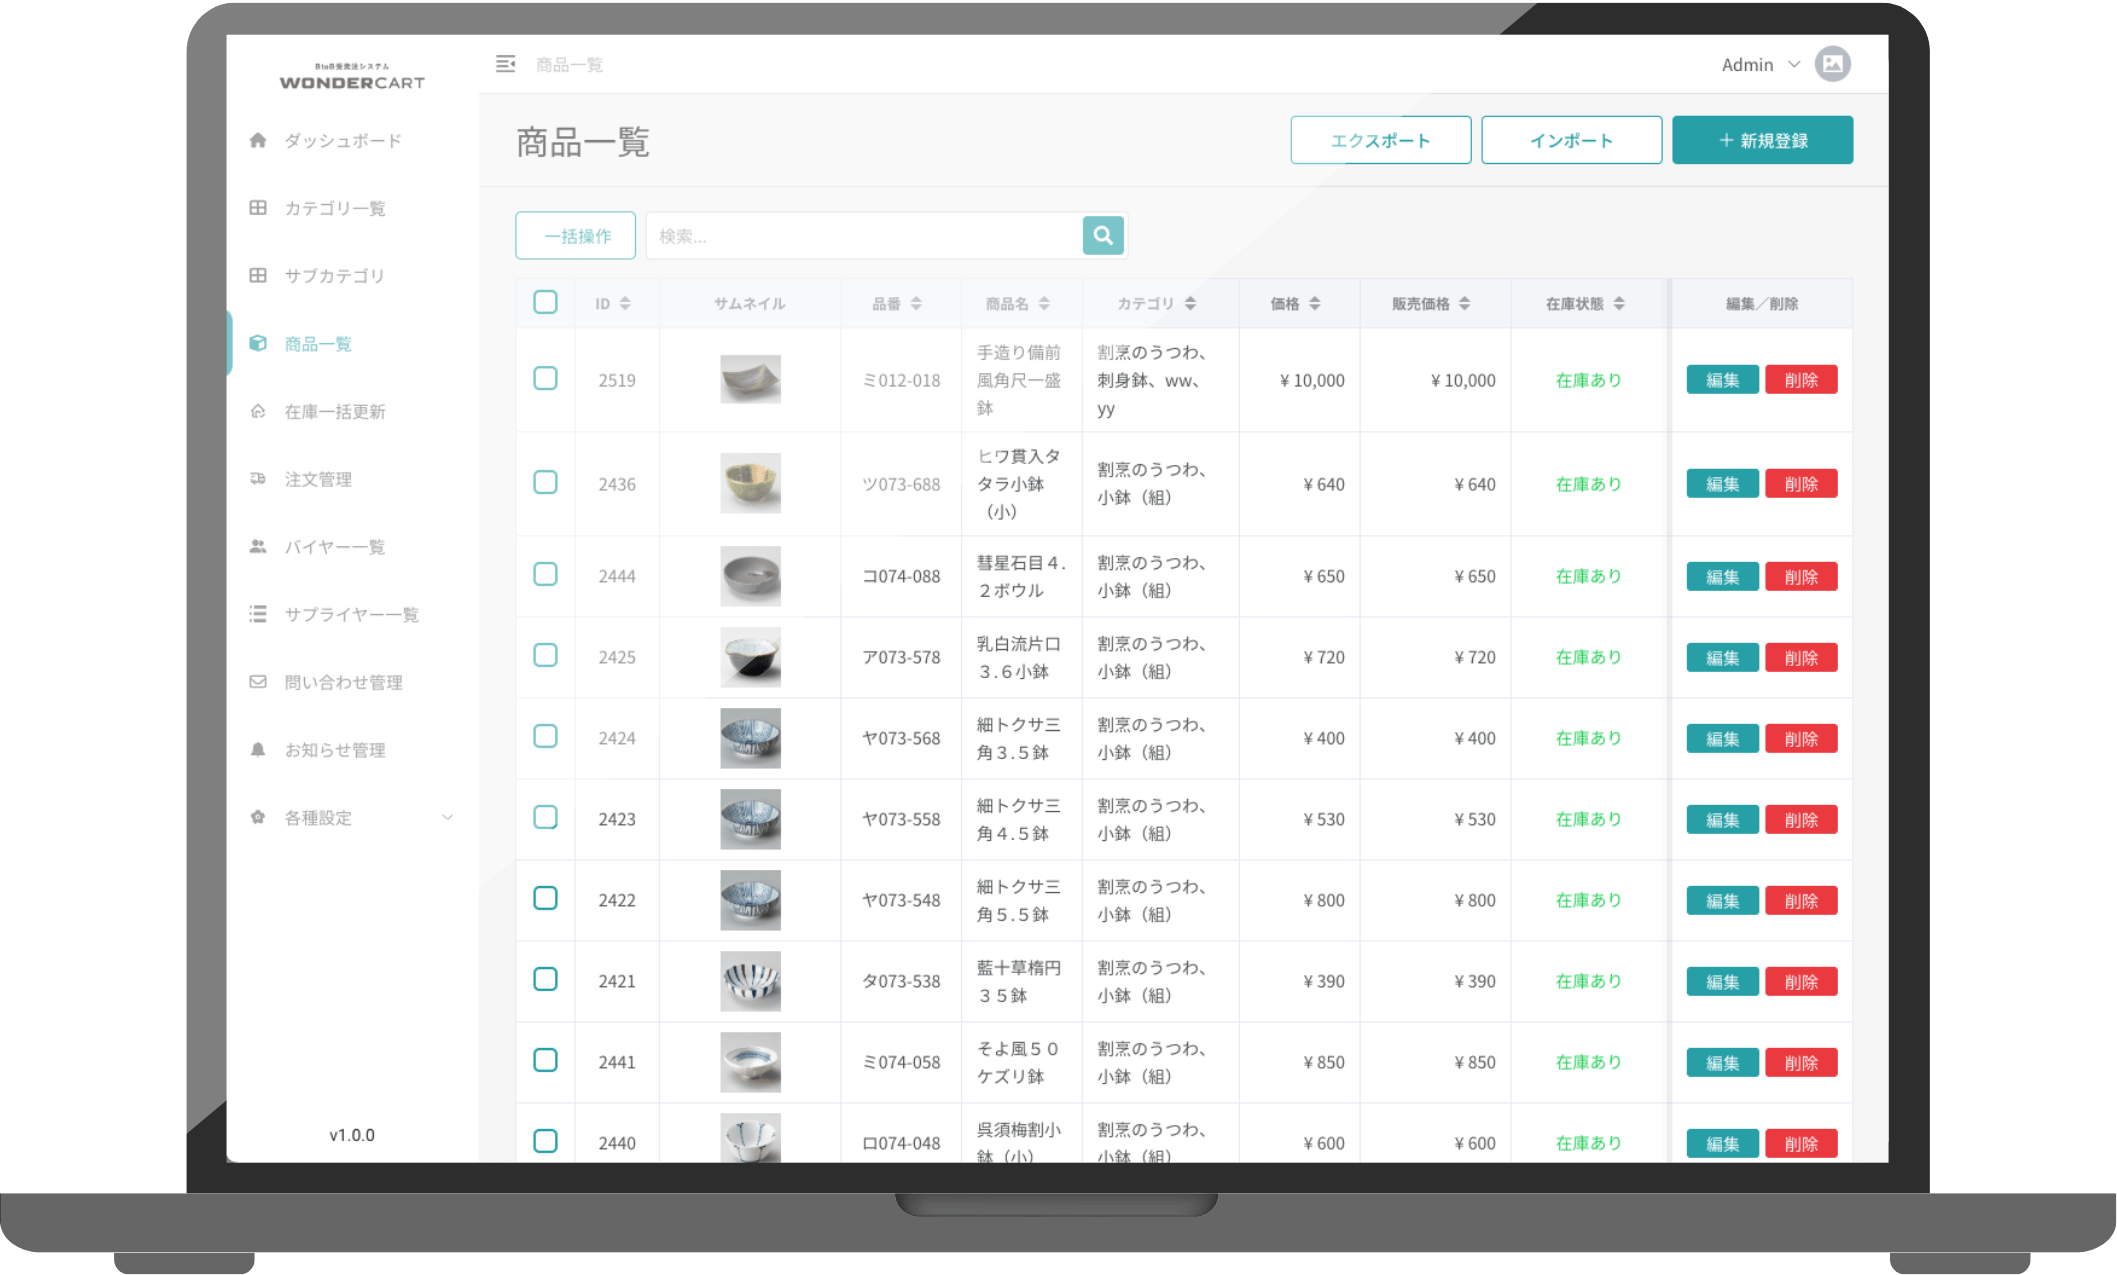Check the box for product 2436
Viewport: 2117px width, 1275px height.
pyautogui.click(x=545, y=482)
